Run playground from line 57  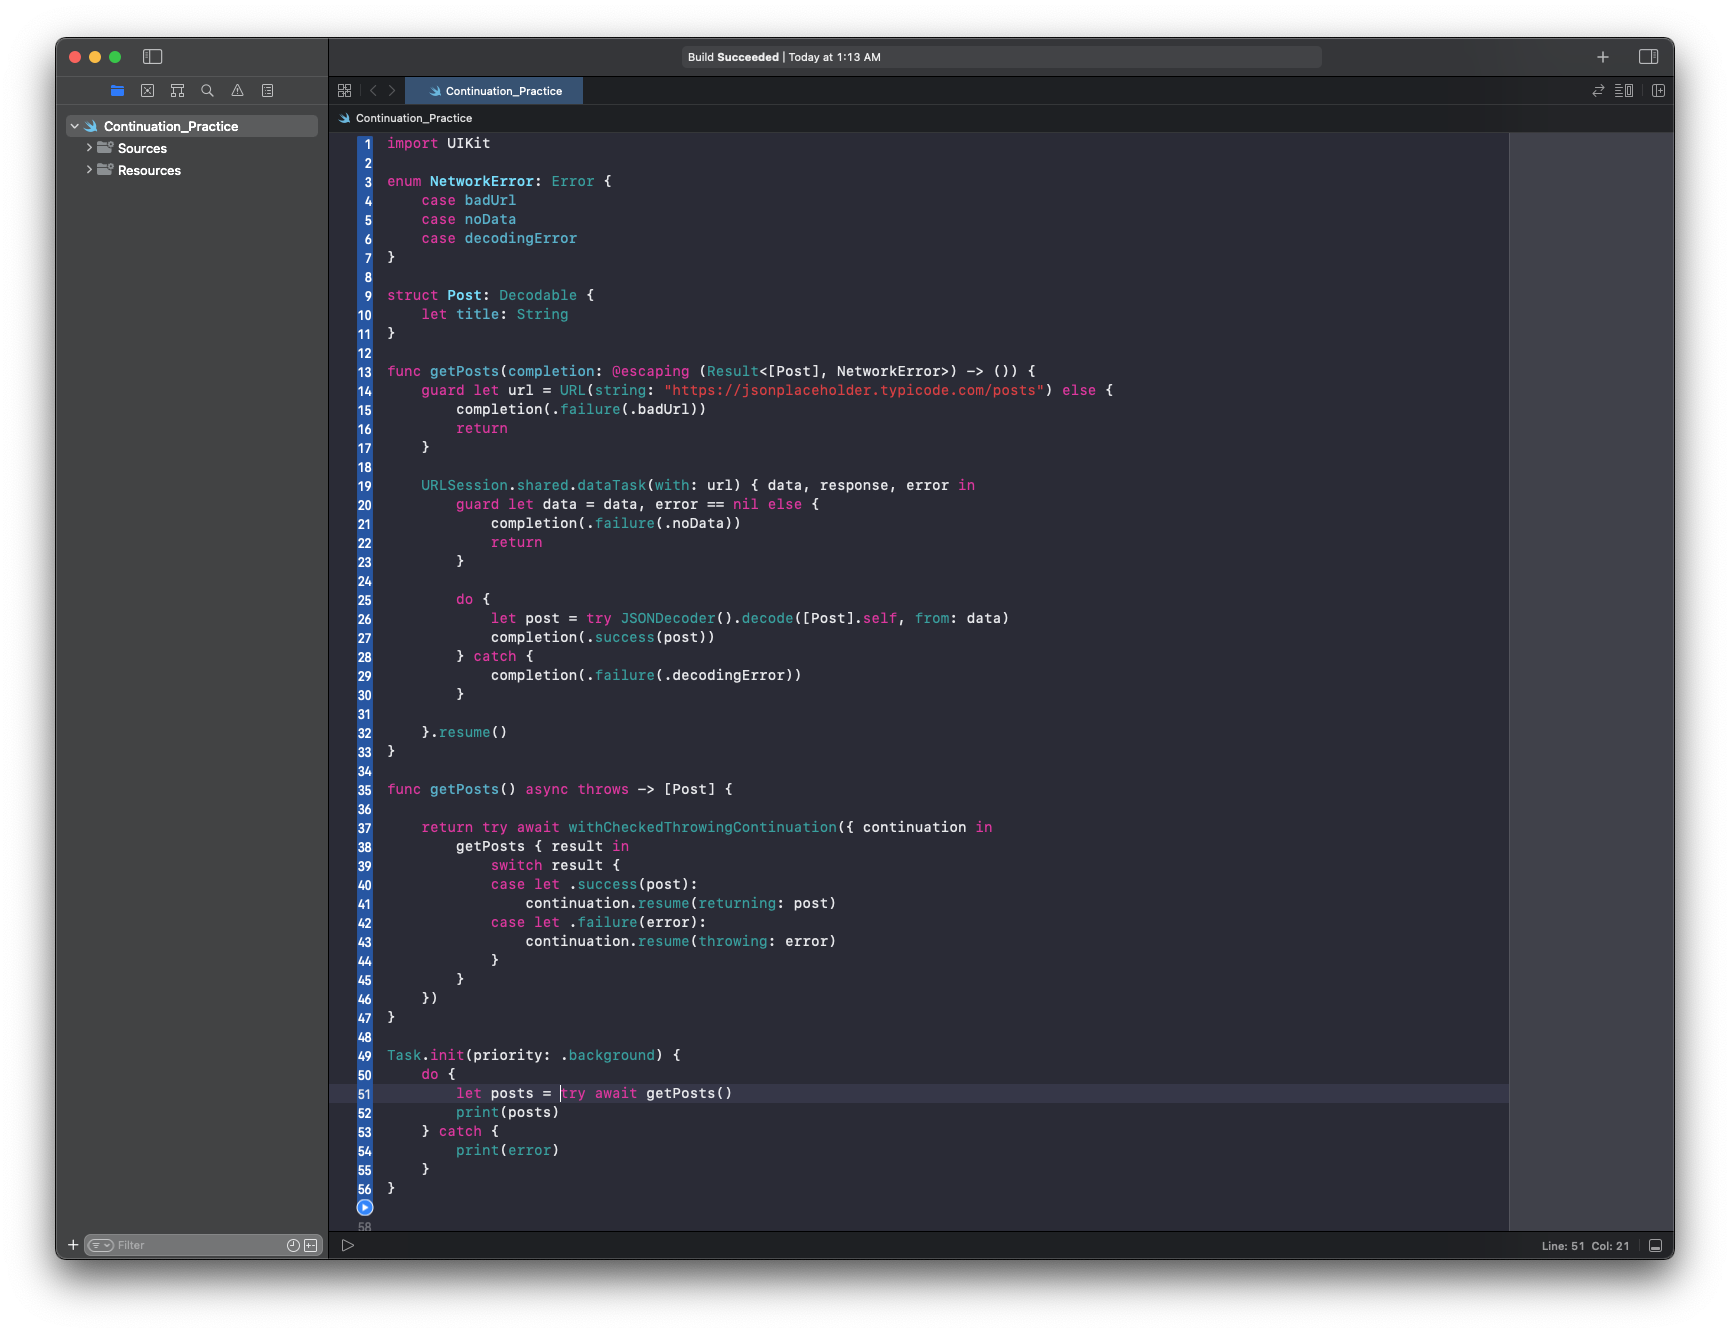point(365,1207)
